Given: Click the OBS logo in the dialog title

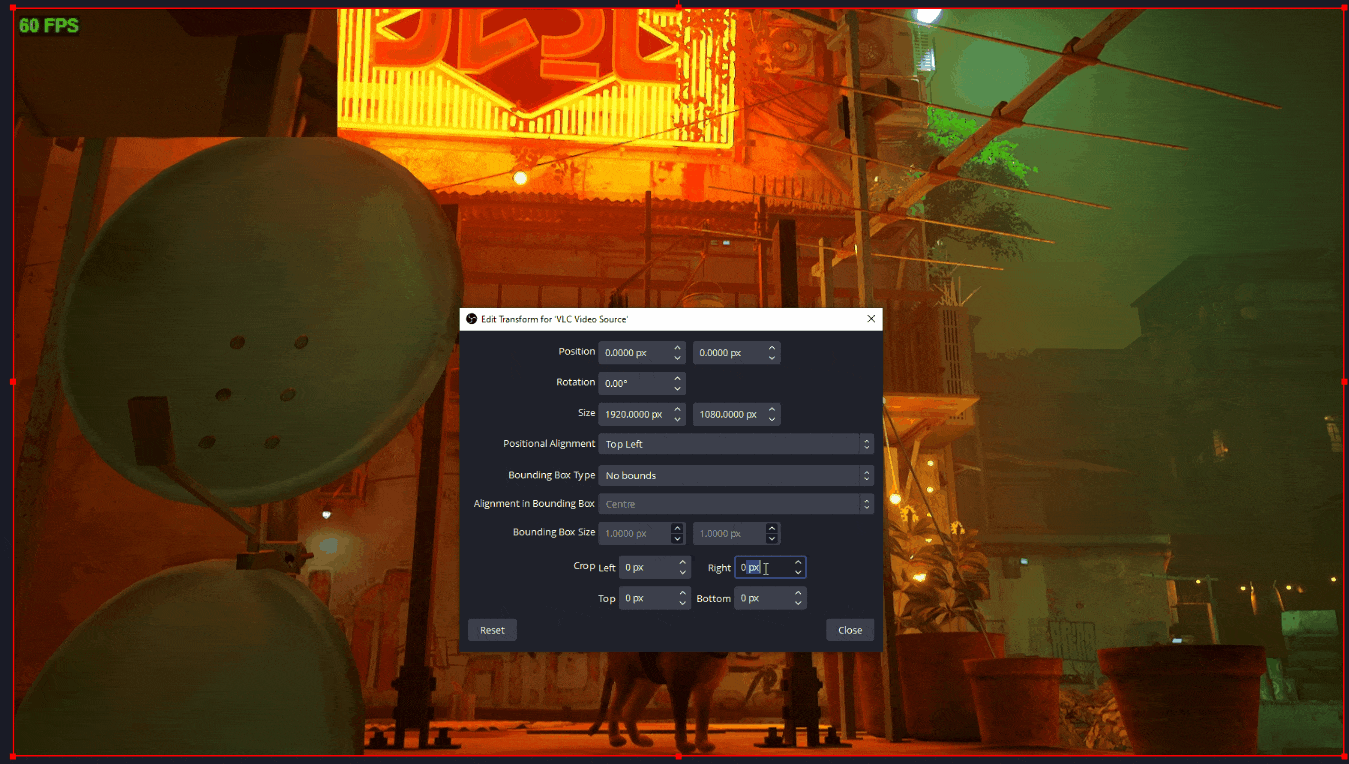Looking at the screenshot, I should pyautogui.click(x=472, y=319).
